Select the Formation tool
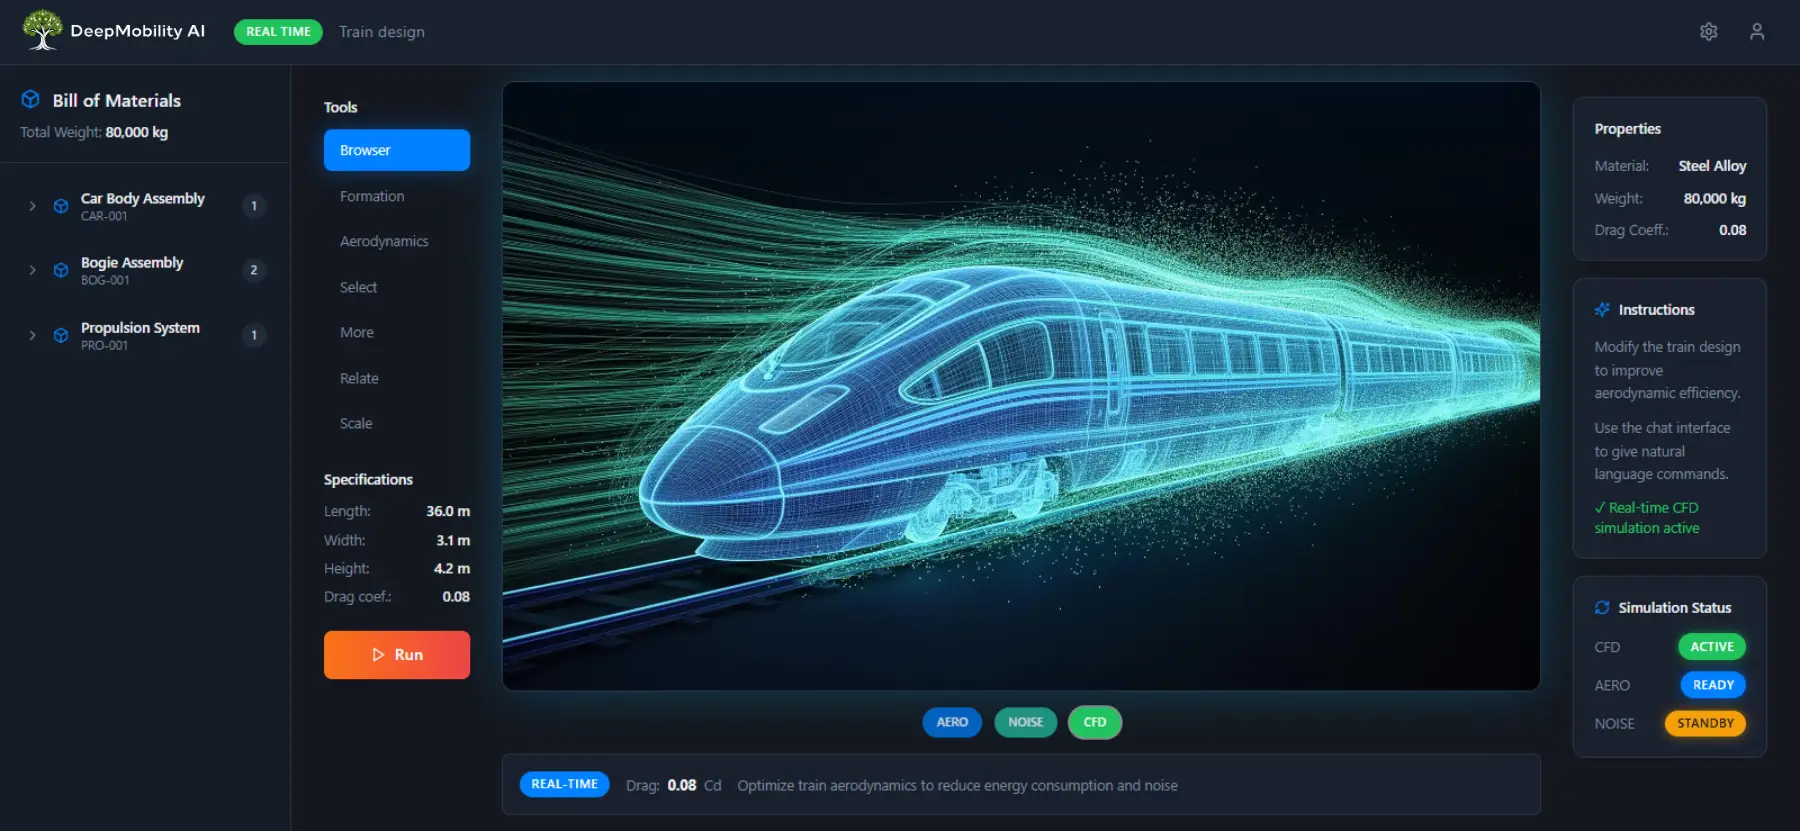 (397, 196)
